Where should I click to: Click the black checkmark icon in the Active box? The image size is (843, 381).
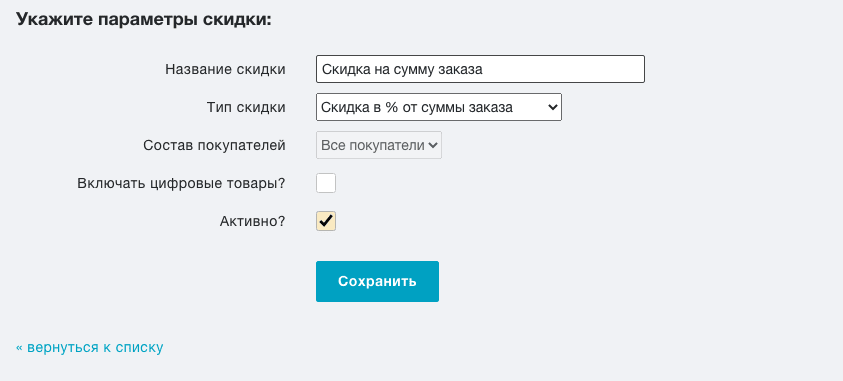tap(326, 221)
